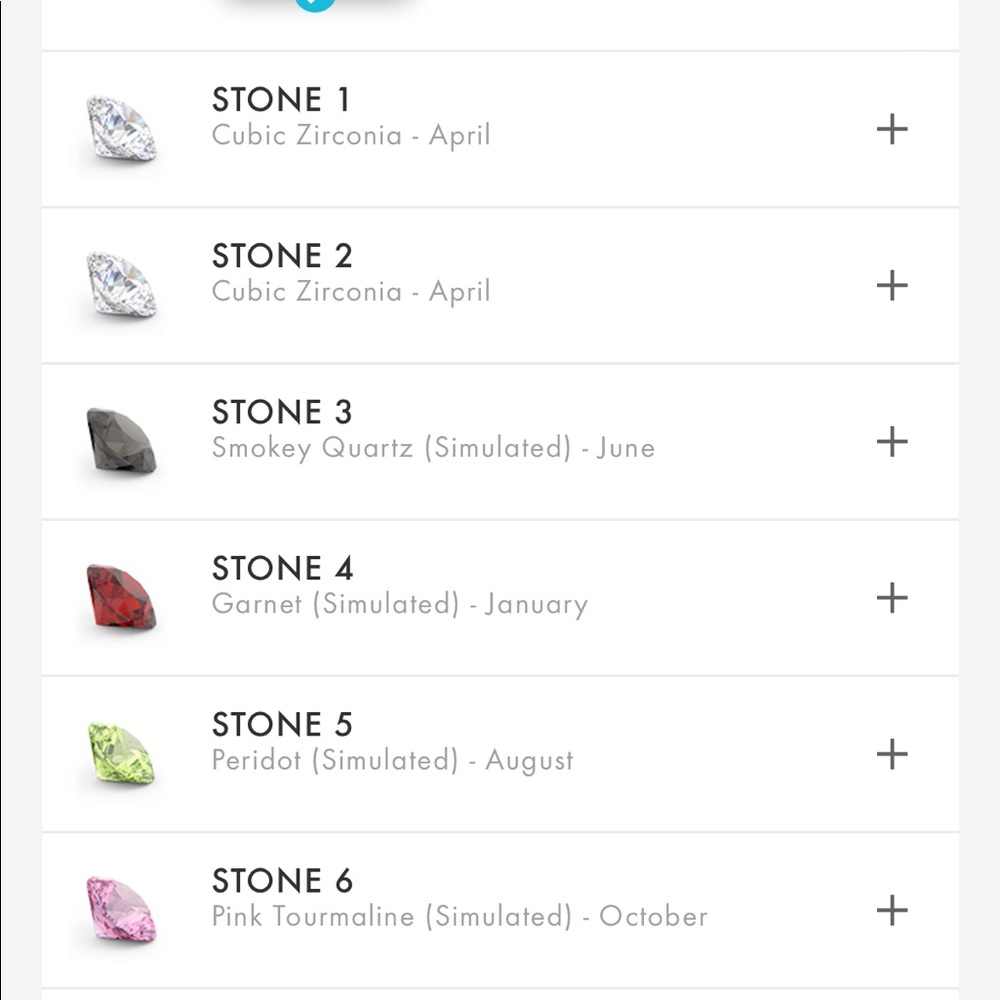1000x1000 pixels.
Task: Click the clear cubic zirconia gem for Stone 1
Action: tap(121, 128)
